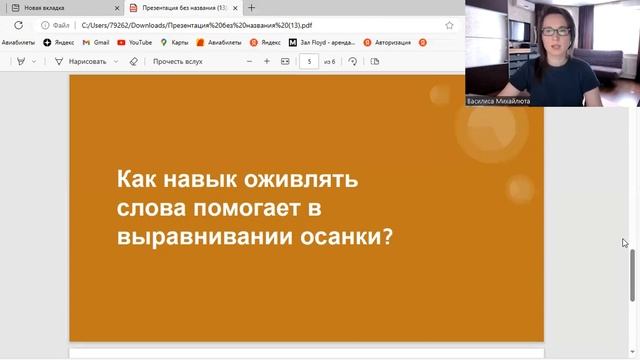This screenshot has height=360, width=640.
Task: Select the Презентация без названия tab
Action: (184, 8)
